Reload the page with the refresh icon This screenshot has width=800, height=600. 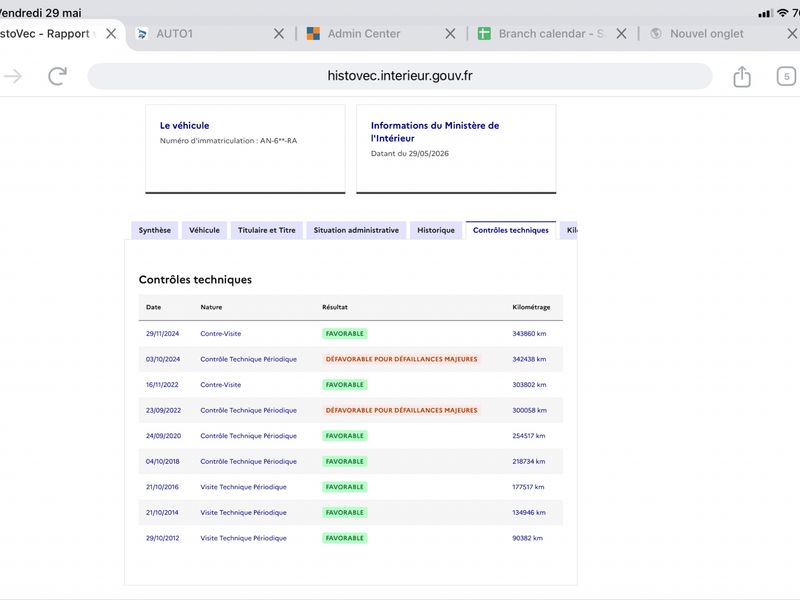click(x=57, y=77)
